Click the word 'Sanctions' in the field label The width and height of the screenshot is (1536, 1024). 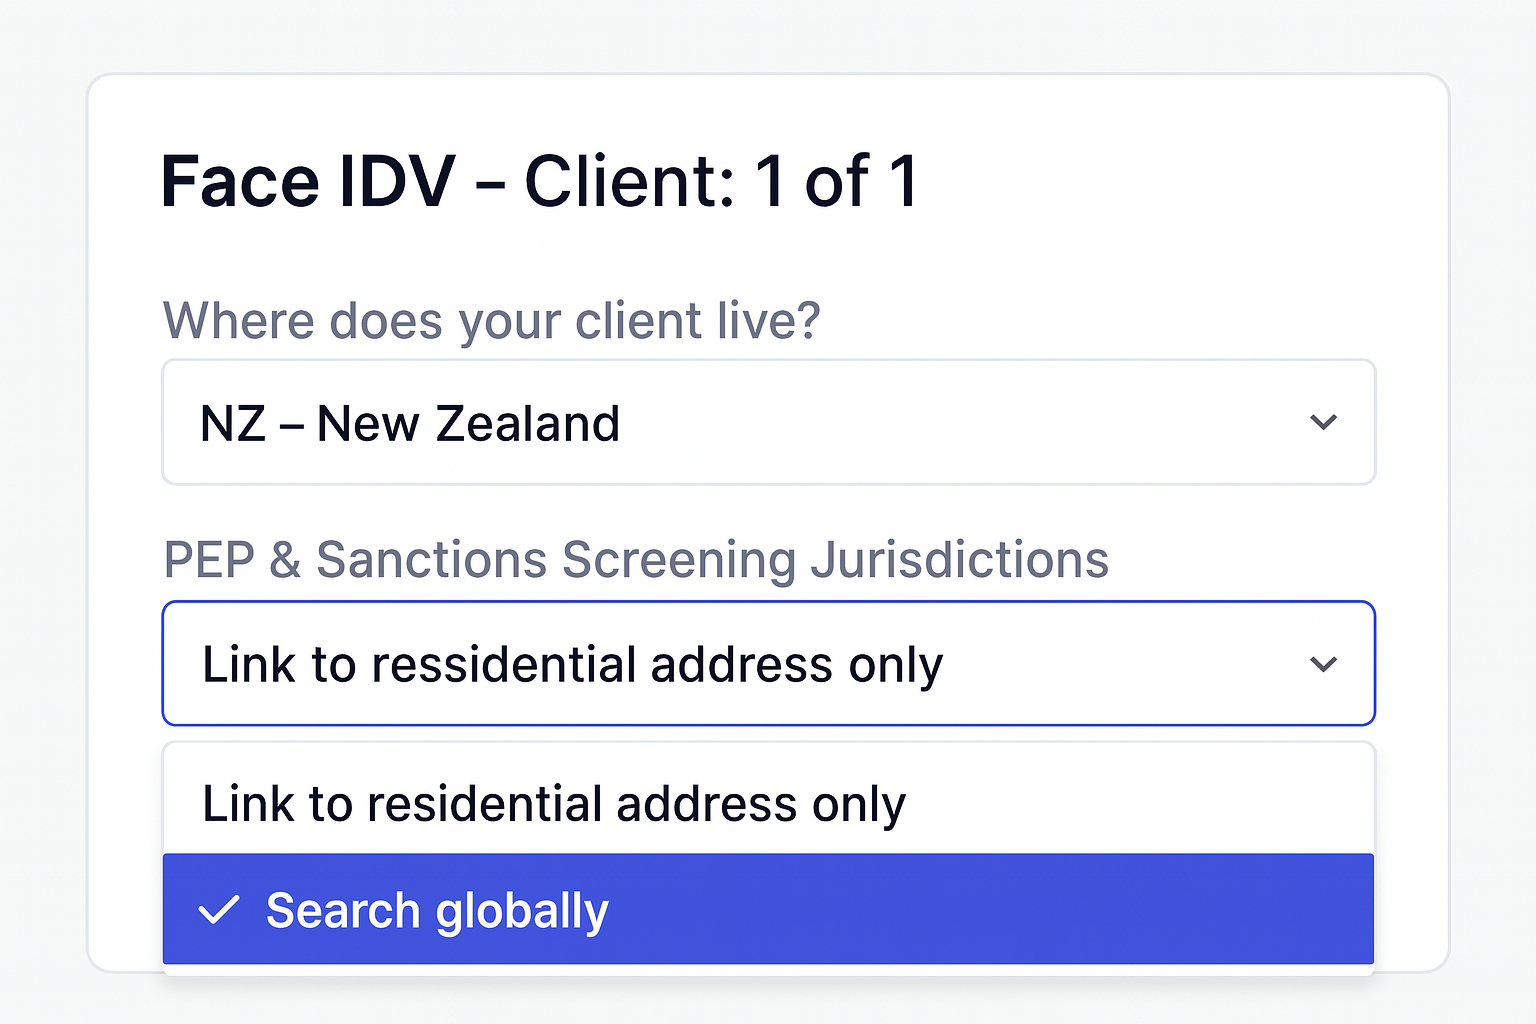[x=431, y=559]
